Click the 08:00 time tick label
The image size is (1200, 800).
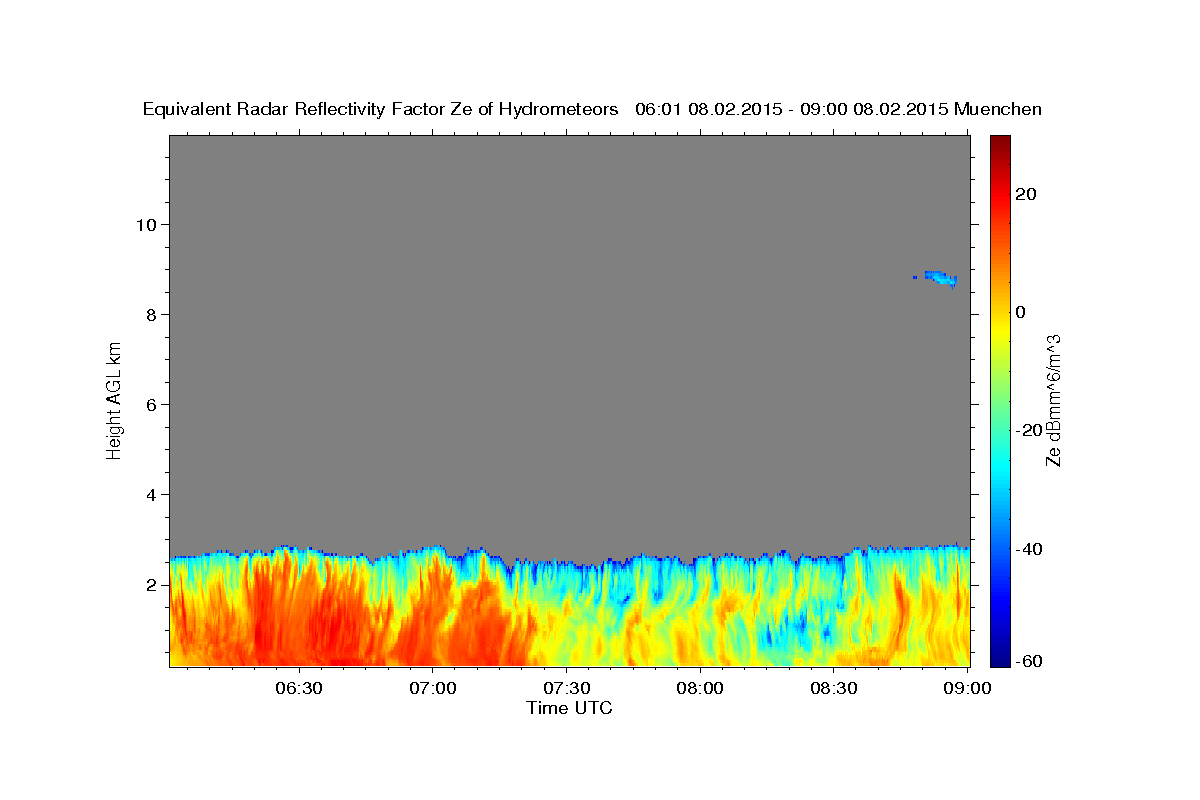pyautogui.click(x=700, y=688)
